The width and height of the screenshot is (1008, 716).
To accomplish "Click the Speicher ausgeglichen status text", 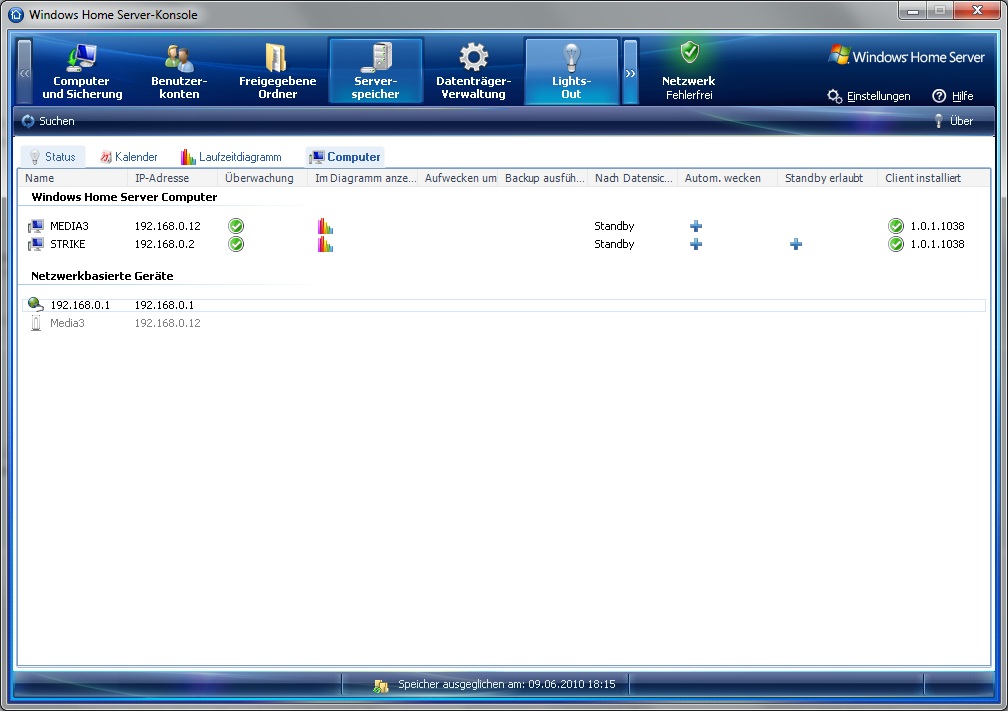I will (x=507, y=685).
